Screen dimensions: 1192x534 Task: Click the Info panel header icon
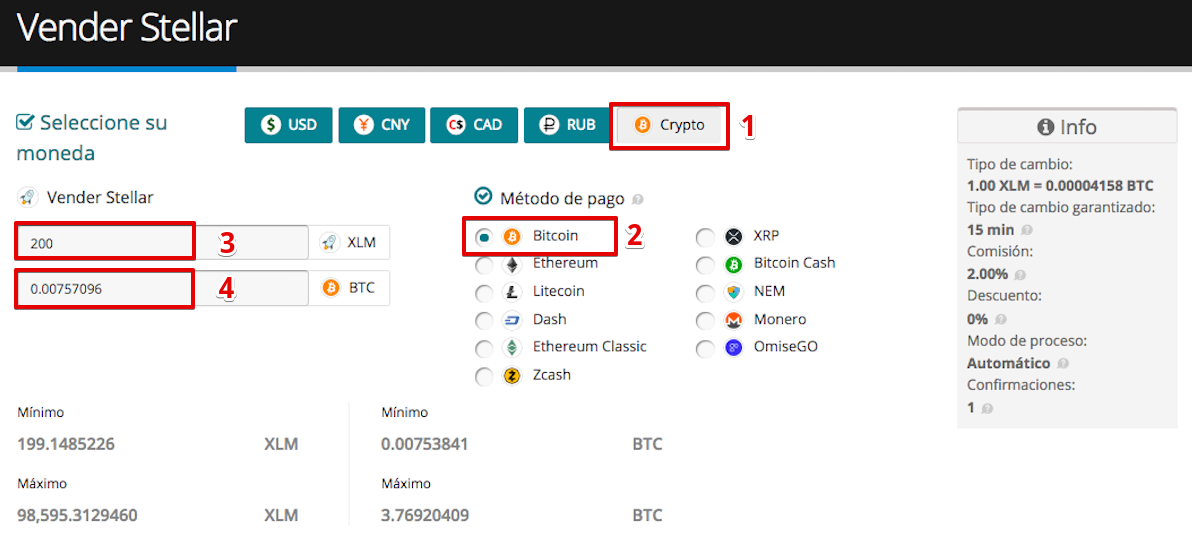tap(1045, 127)
